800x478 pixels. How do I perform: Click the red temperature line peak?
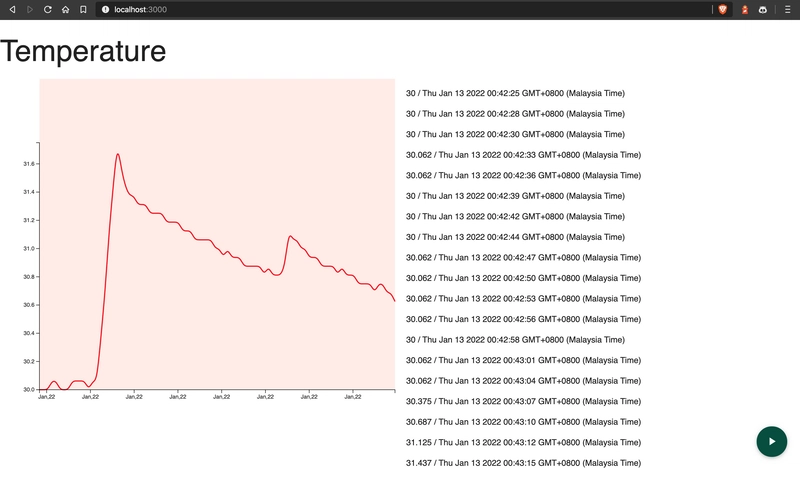pos(118,154)
